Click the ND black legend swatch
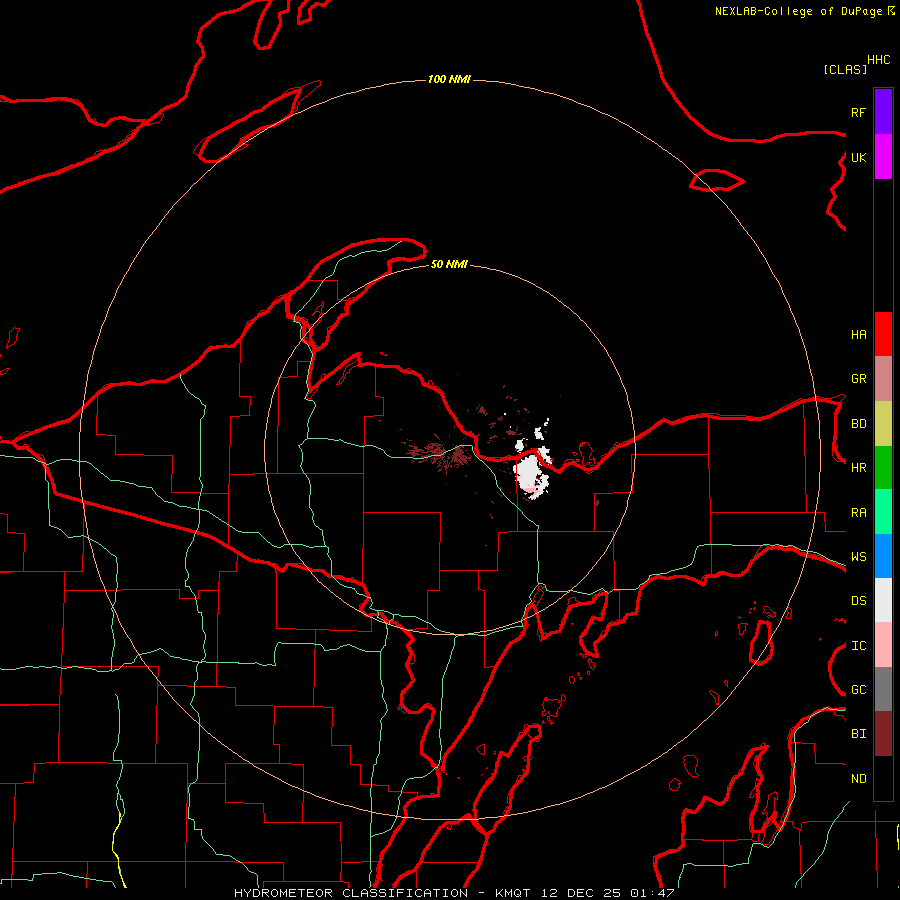 click(x=883, y=778)
